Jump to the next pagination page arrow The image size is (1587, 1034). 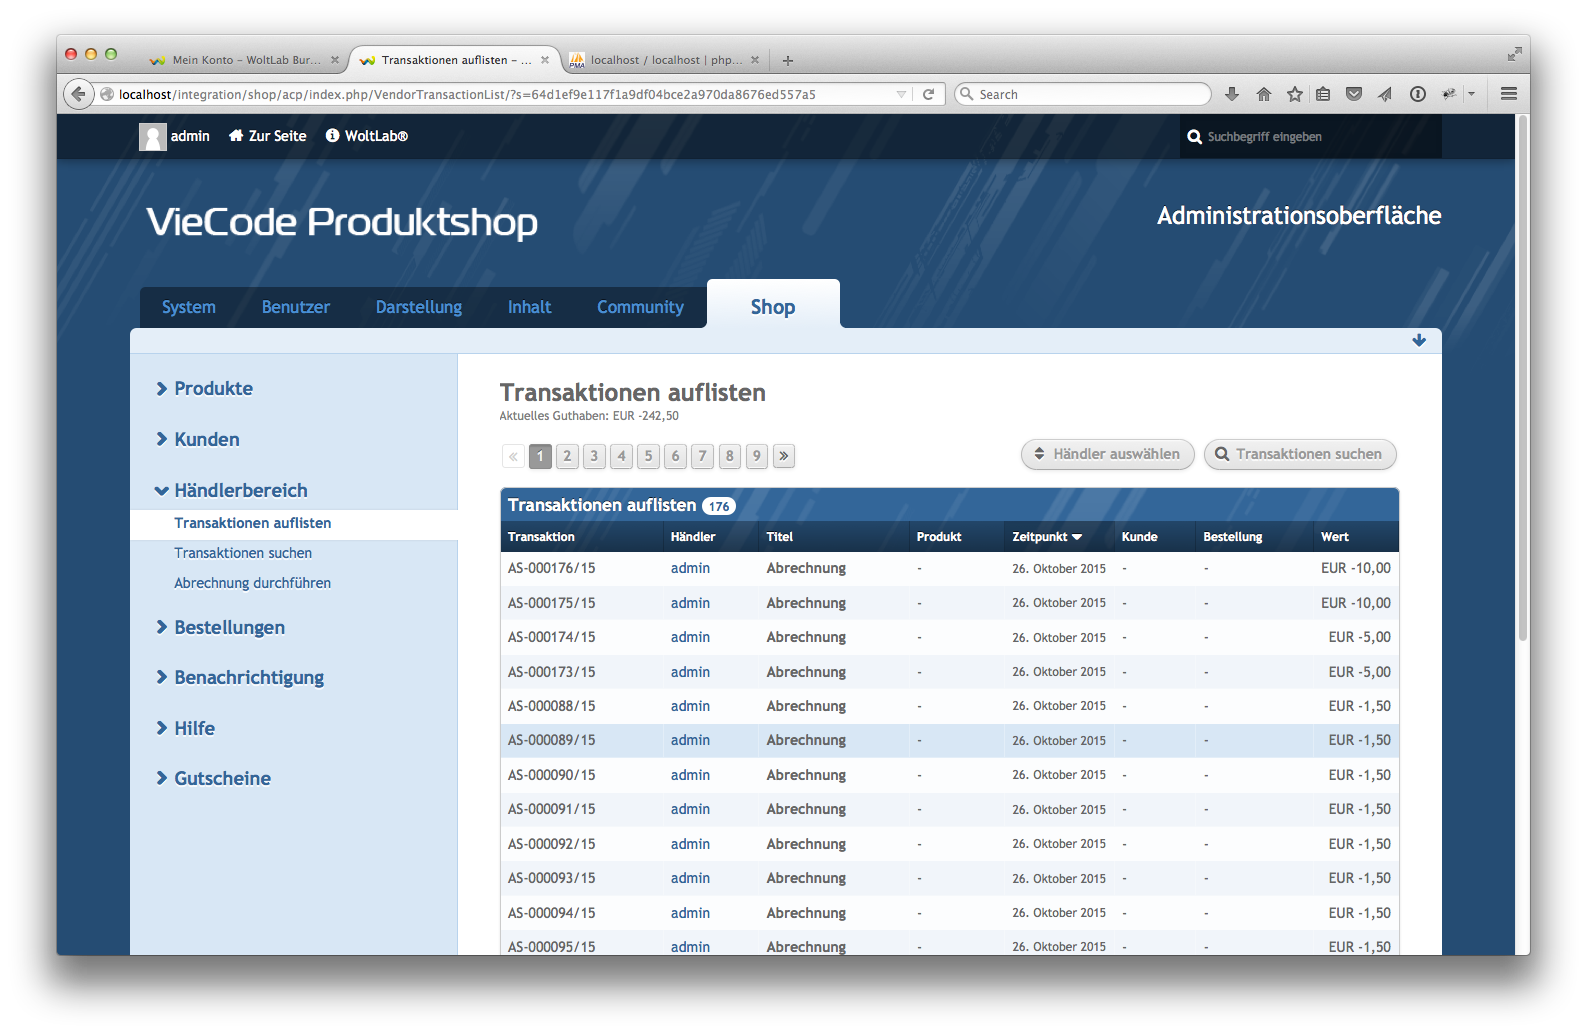784,456
